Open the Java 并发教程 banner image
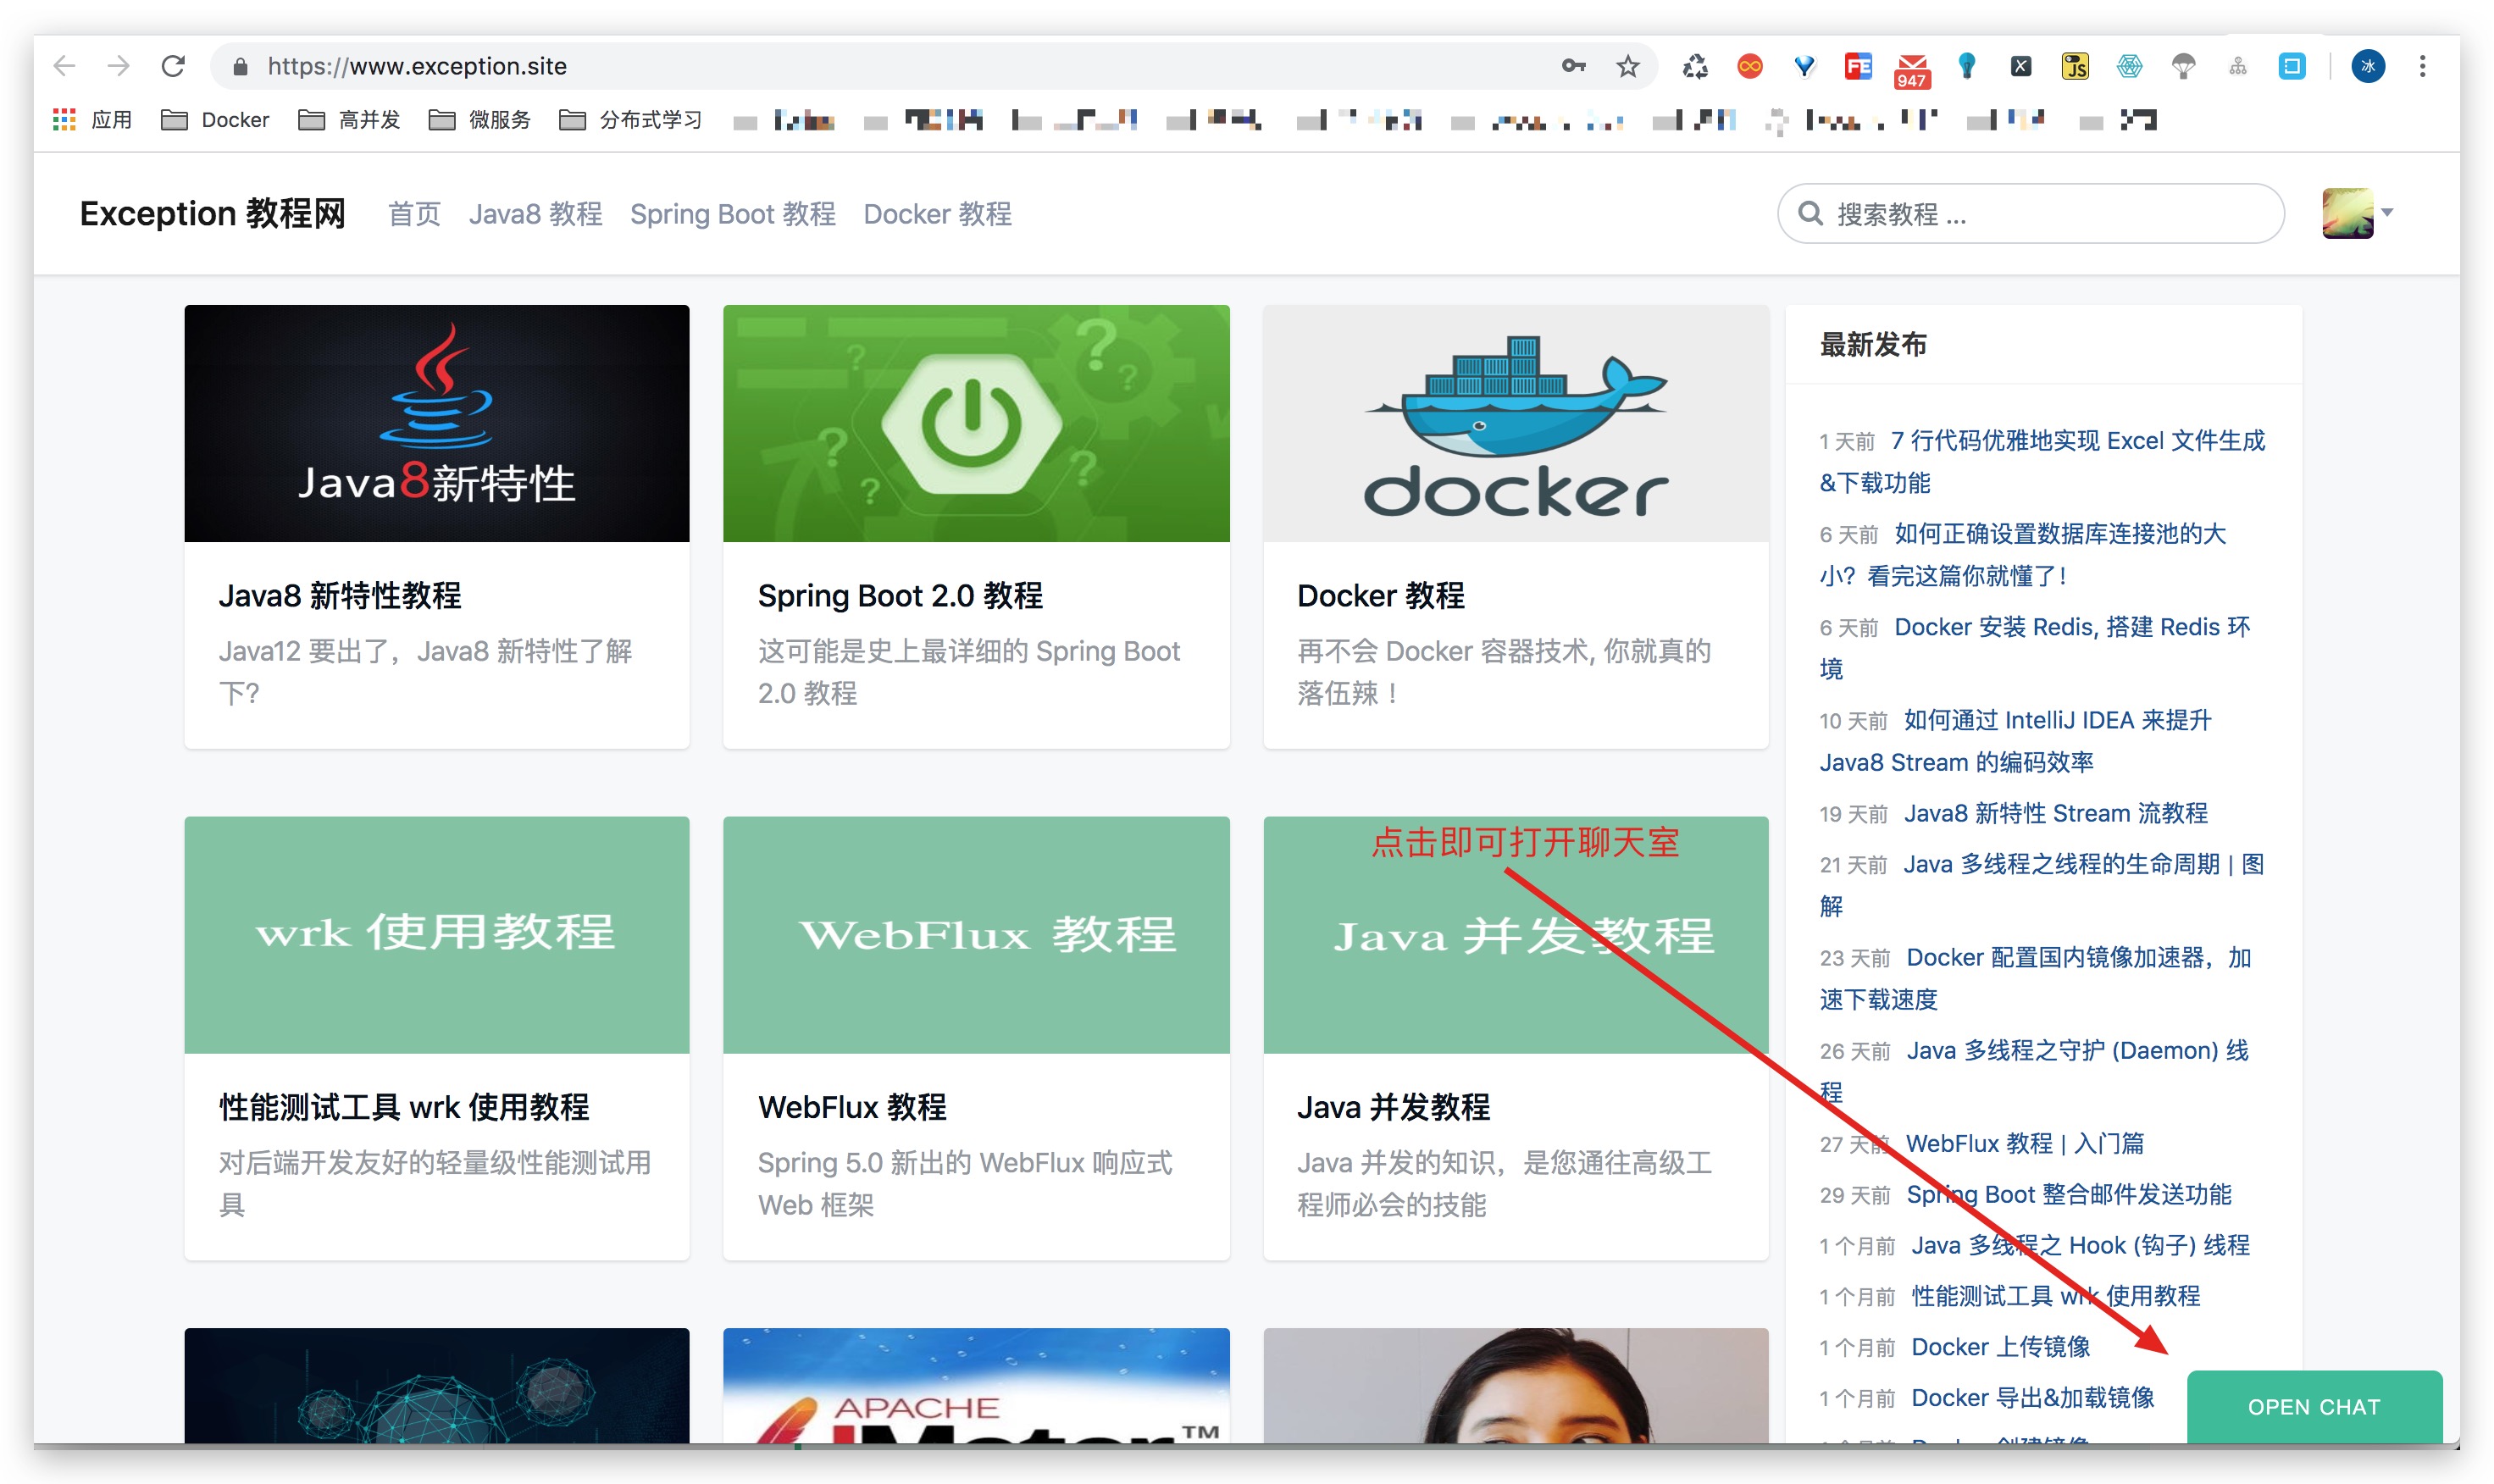 pyautogui.click(x=1515, y=934)
